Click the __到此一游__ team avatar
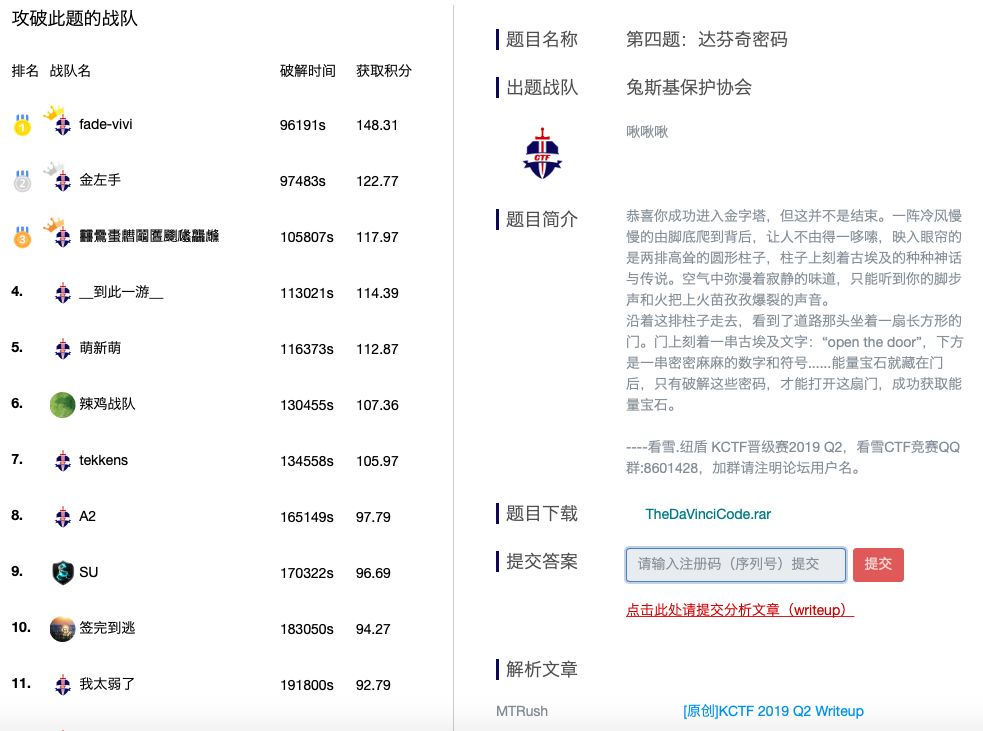This screenshot has height=731, width=983. 63,293
